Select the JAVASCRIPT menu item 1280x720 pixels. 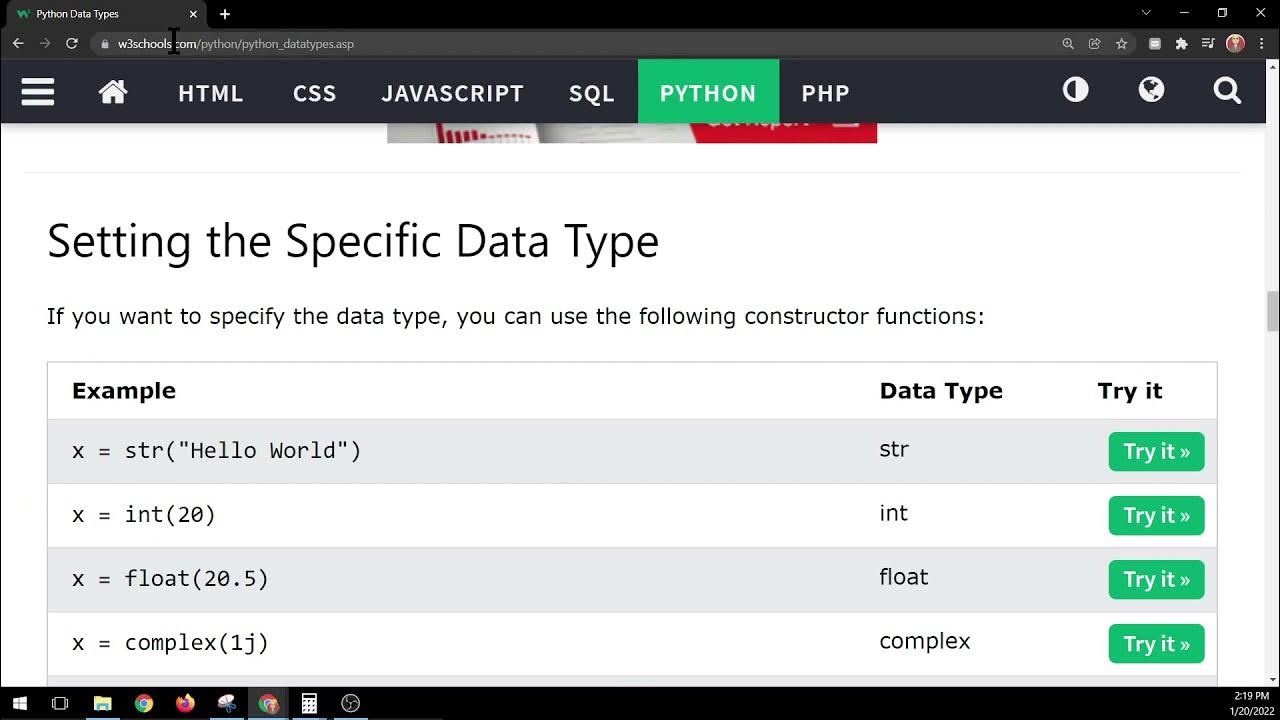(x=452, y=93)
